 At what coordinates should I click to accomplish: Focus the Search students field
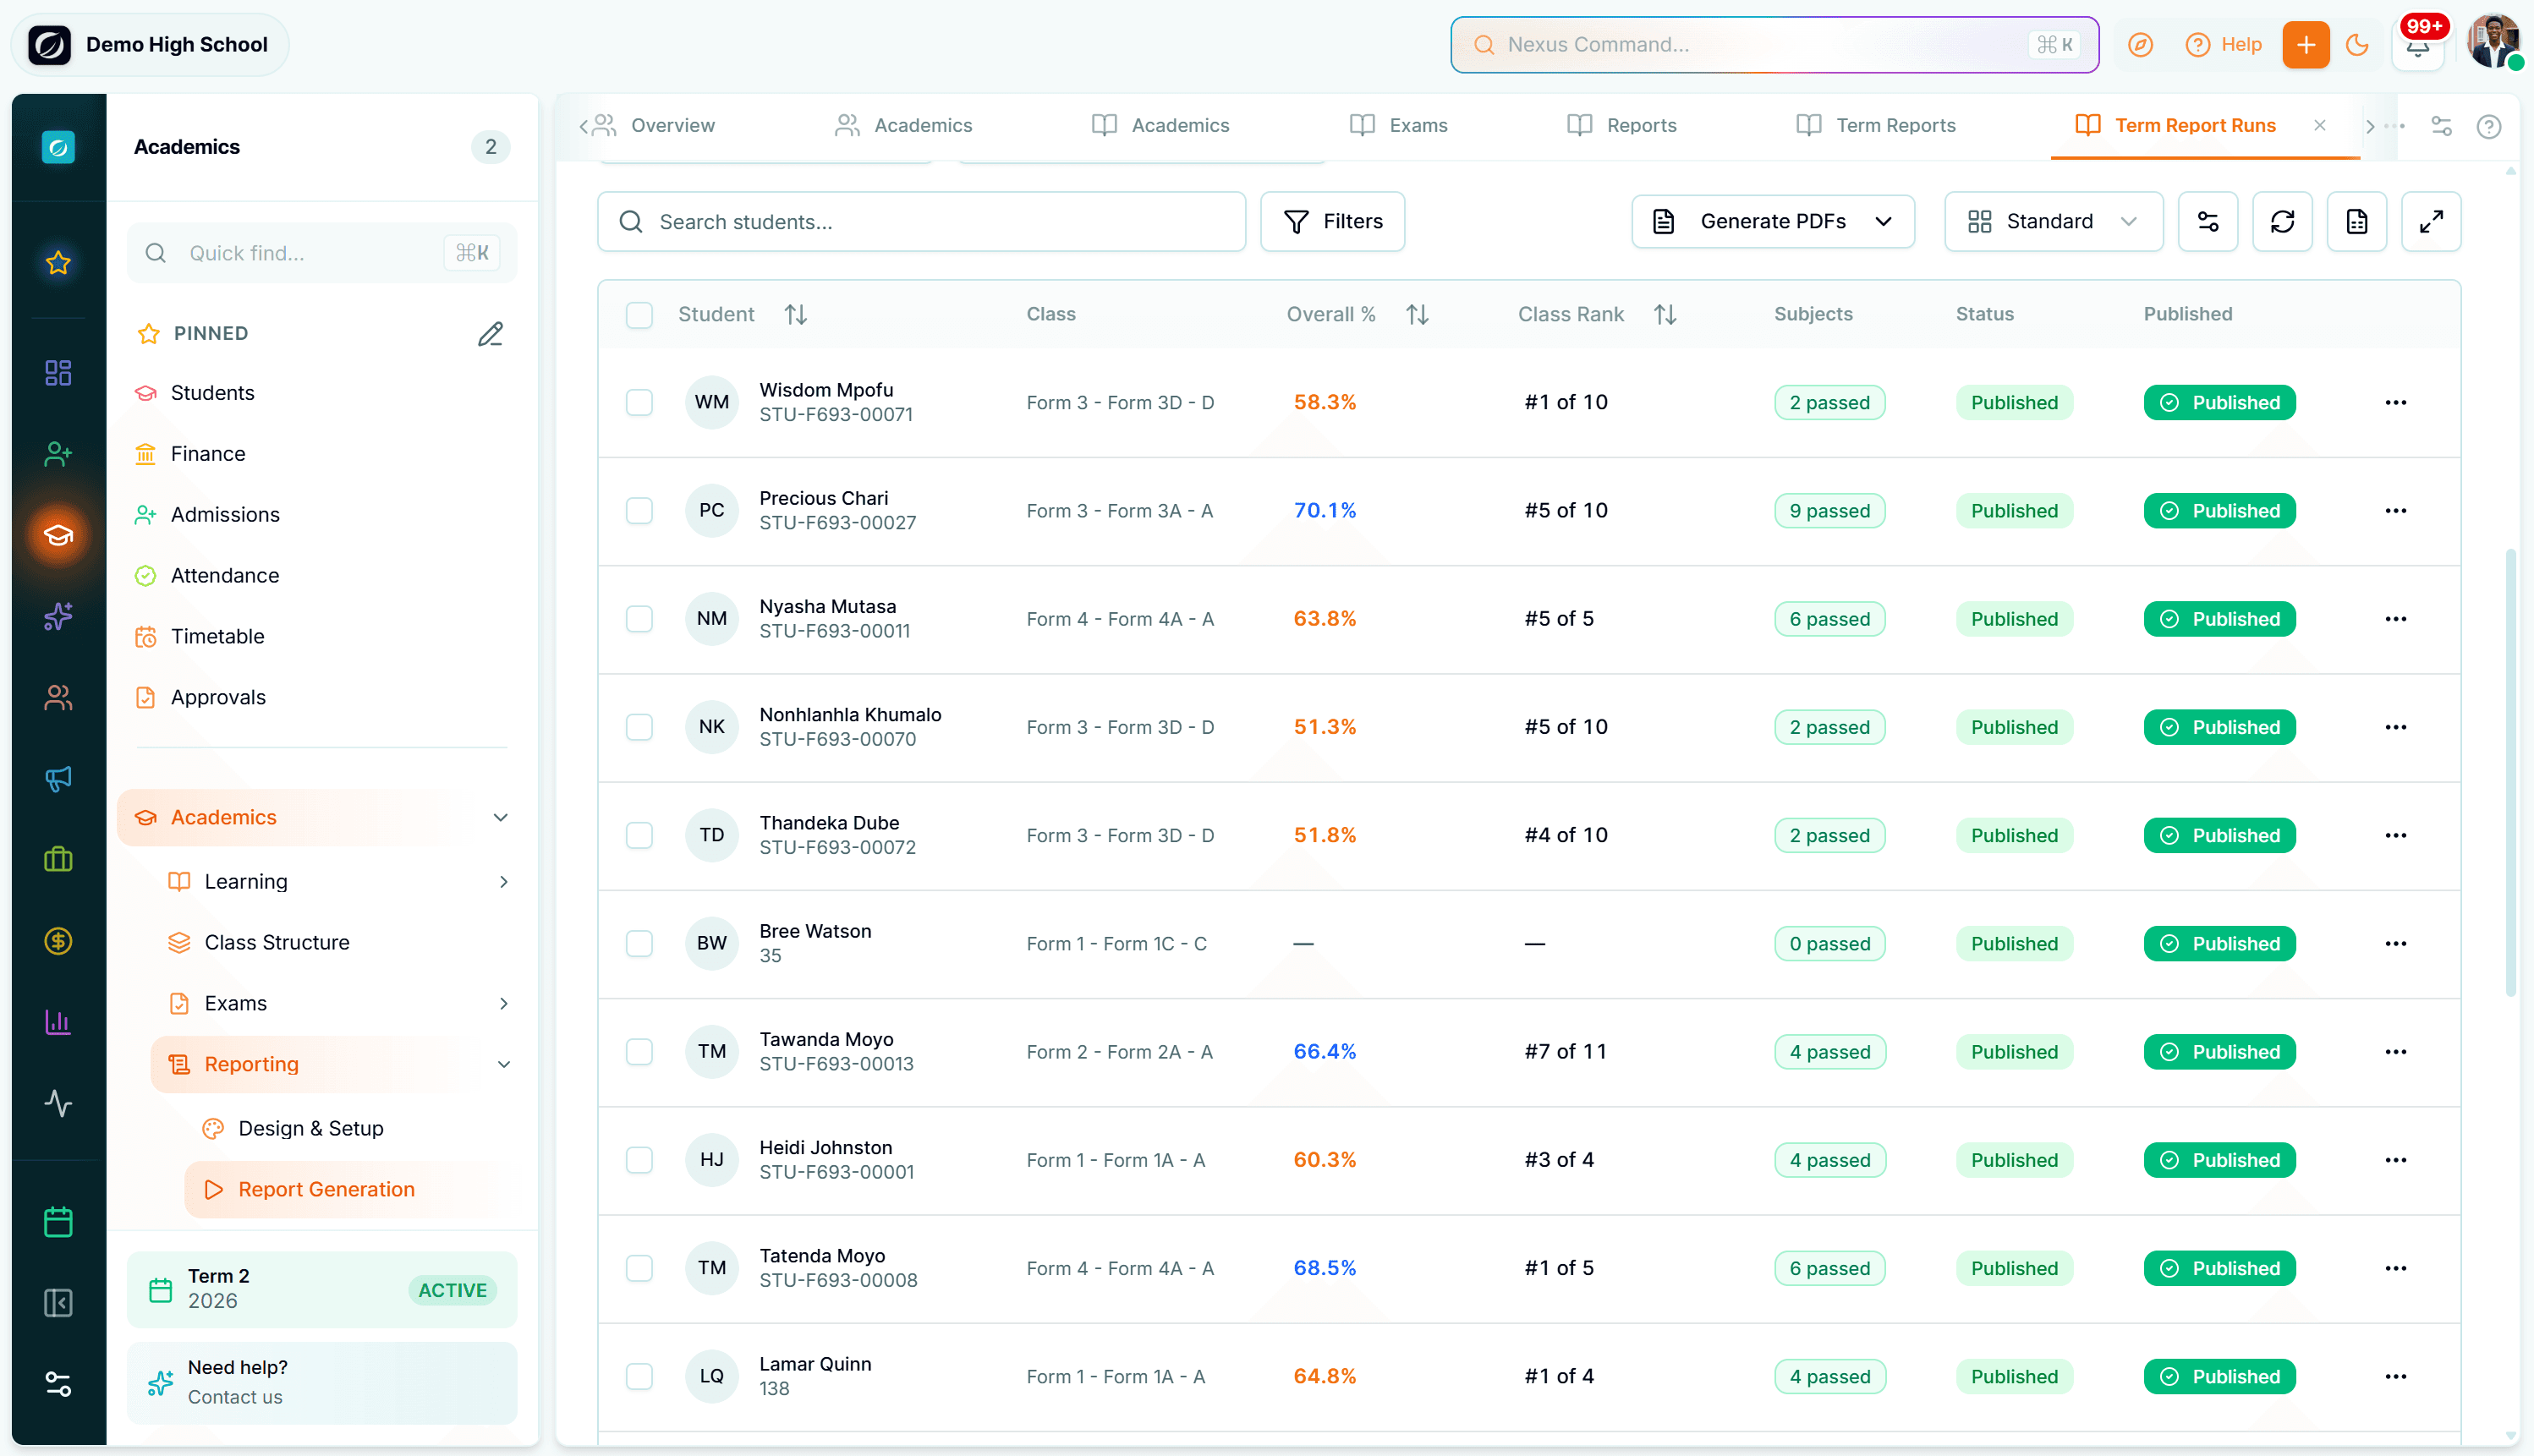pos(921,221)
